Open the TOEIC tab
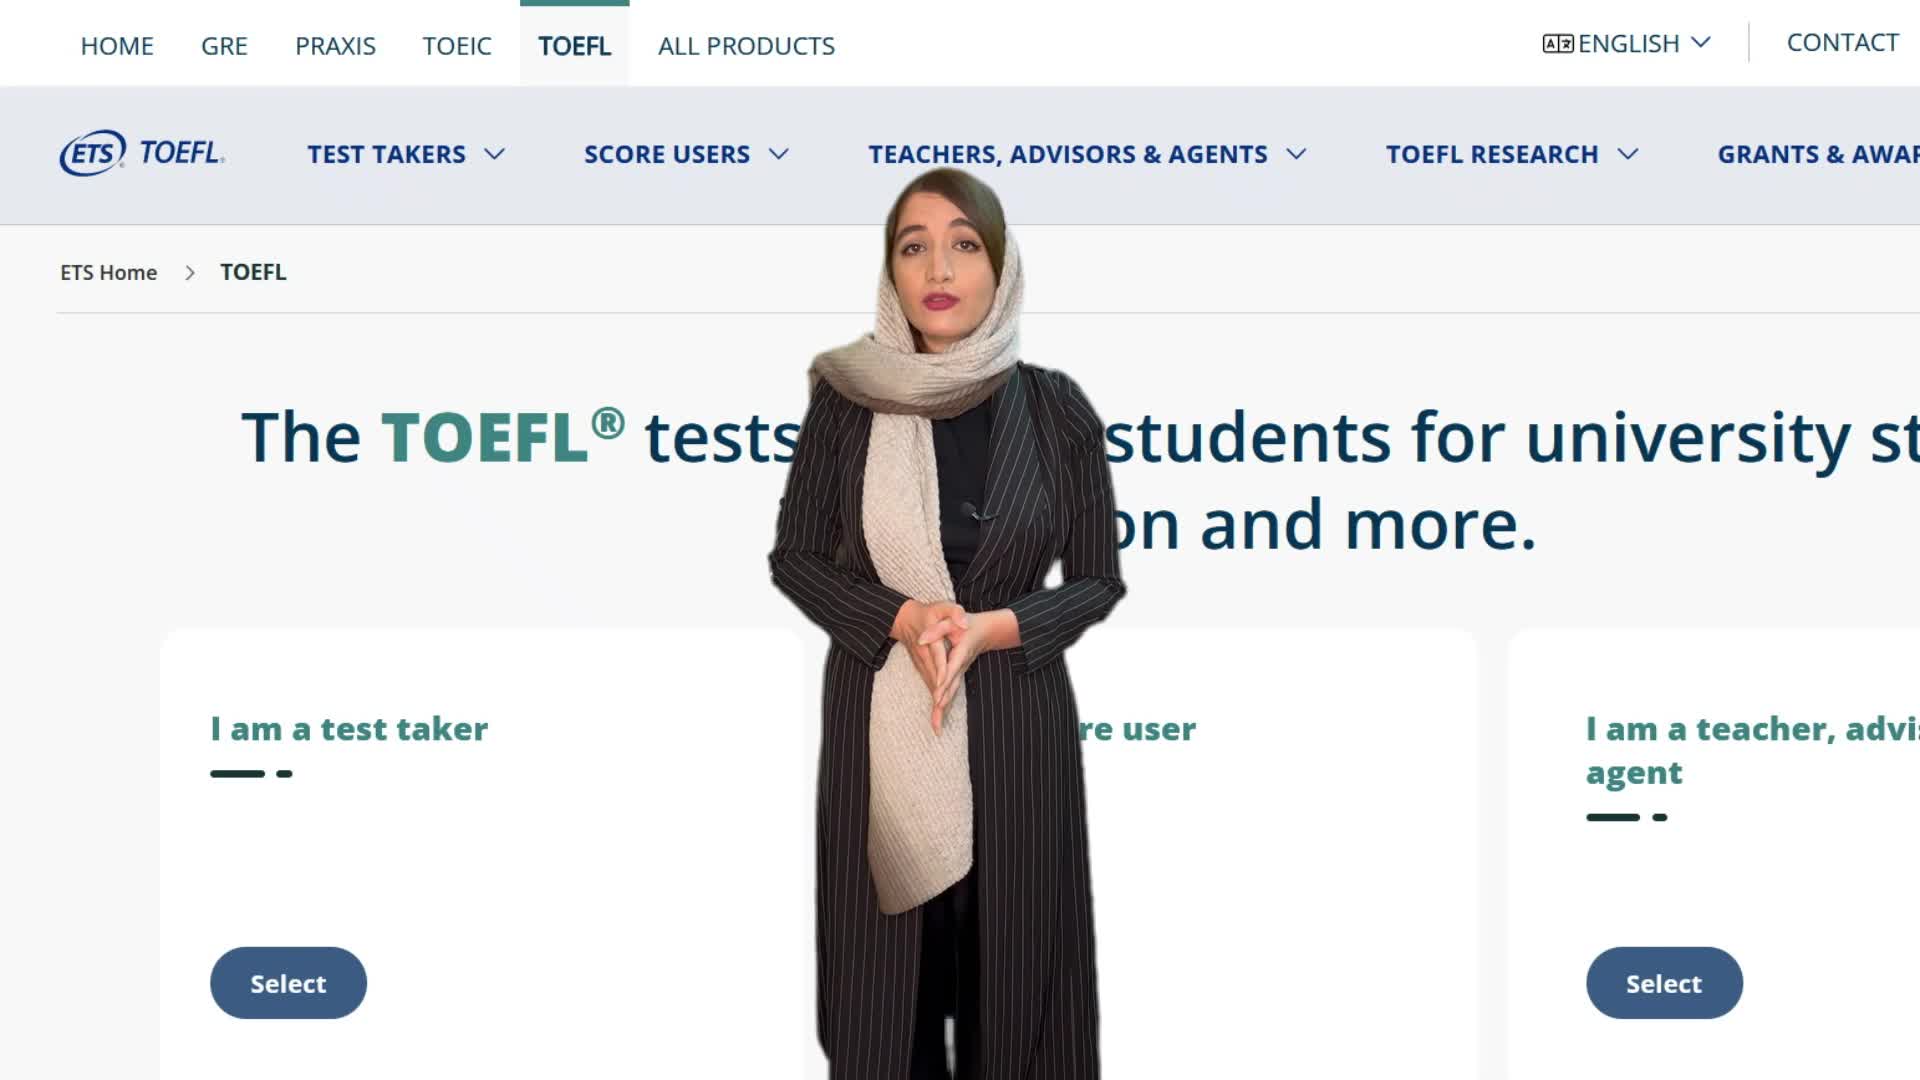 (x=457, y=46)
